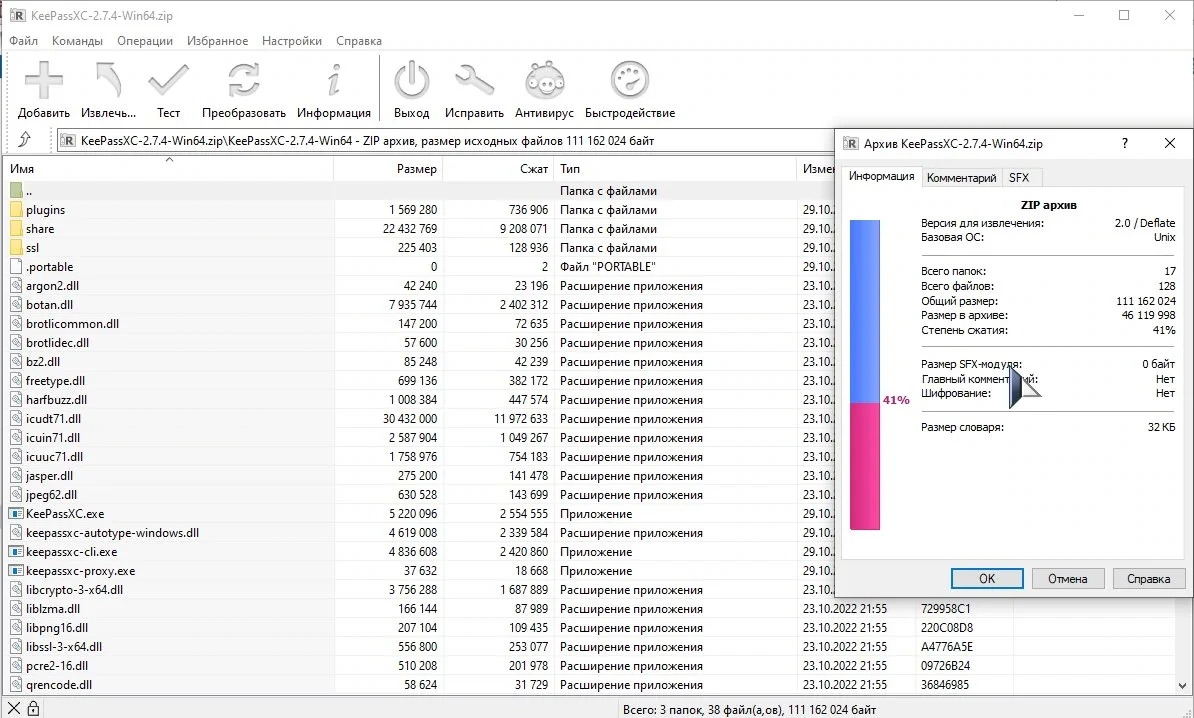Click the down arrow of the file list scrollbar

tap(1184, 685)
